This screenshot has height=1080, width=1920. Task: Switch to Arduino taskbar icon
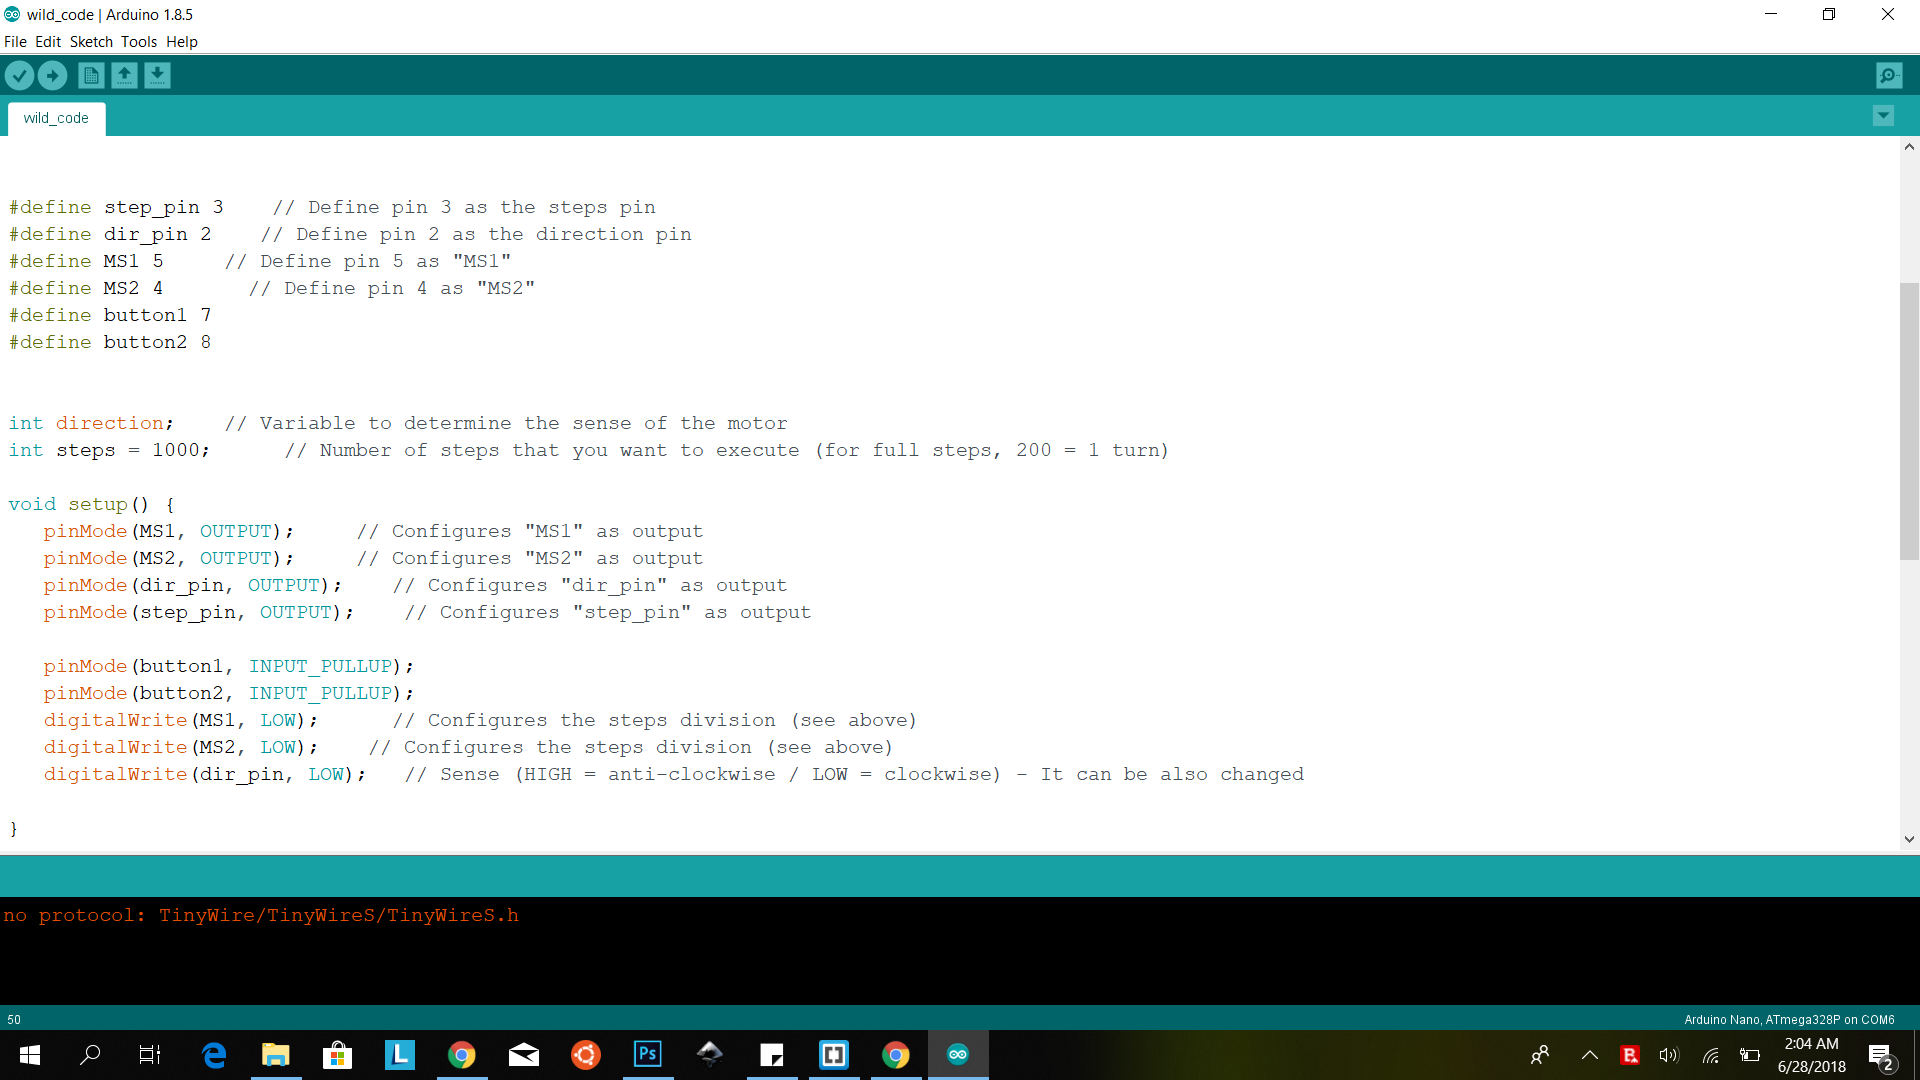[958, 1054]
